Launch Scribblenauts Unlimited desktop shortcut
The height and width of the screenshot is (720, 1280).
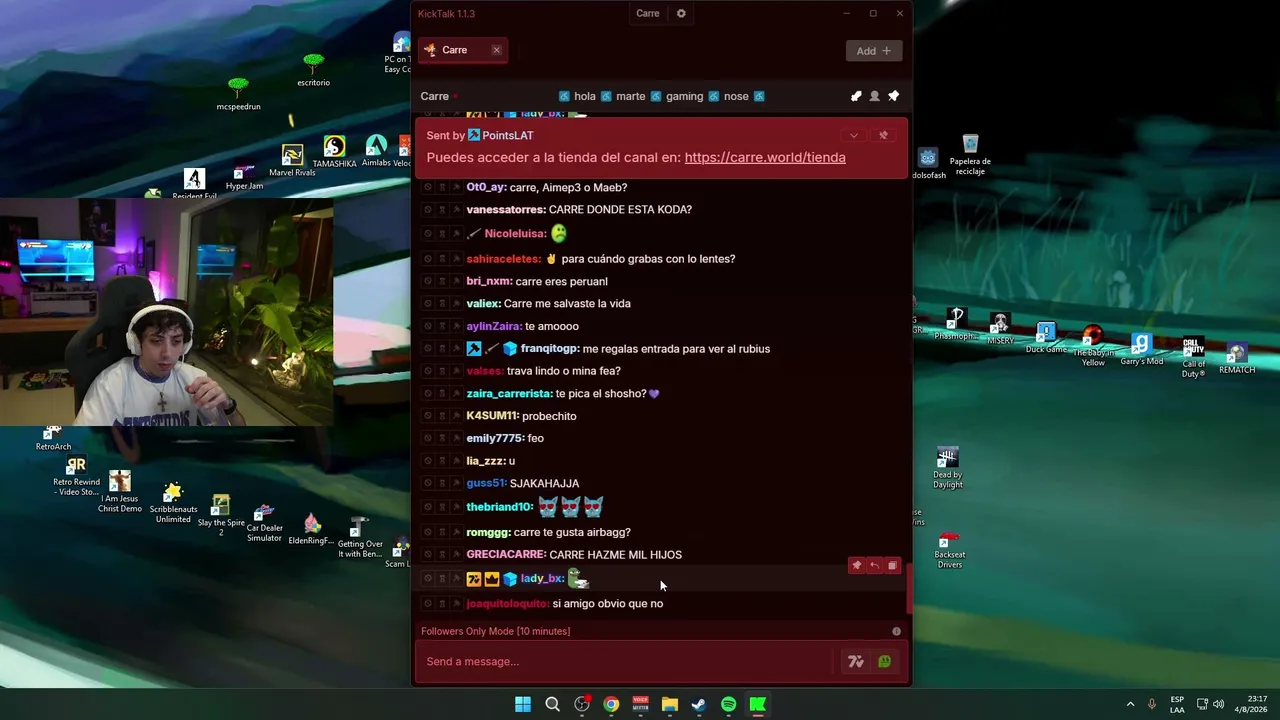(x=173, y=503)
